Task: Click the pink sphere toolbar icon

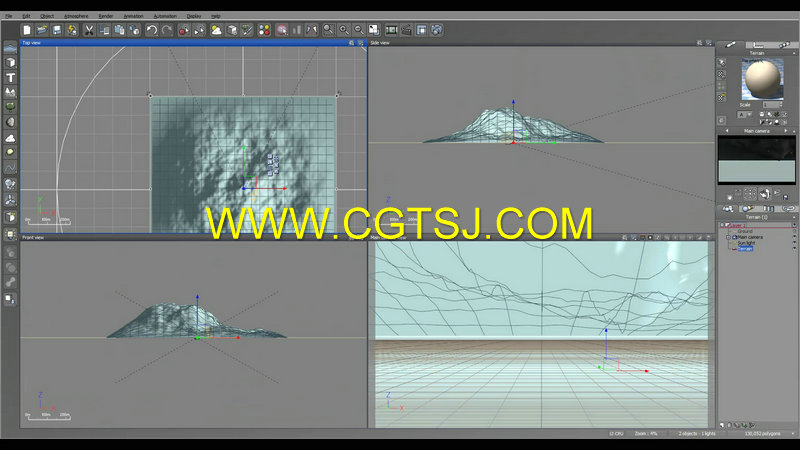Action: [282, 30]
